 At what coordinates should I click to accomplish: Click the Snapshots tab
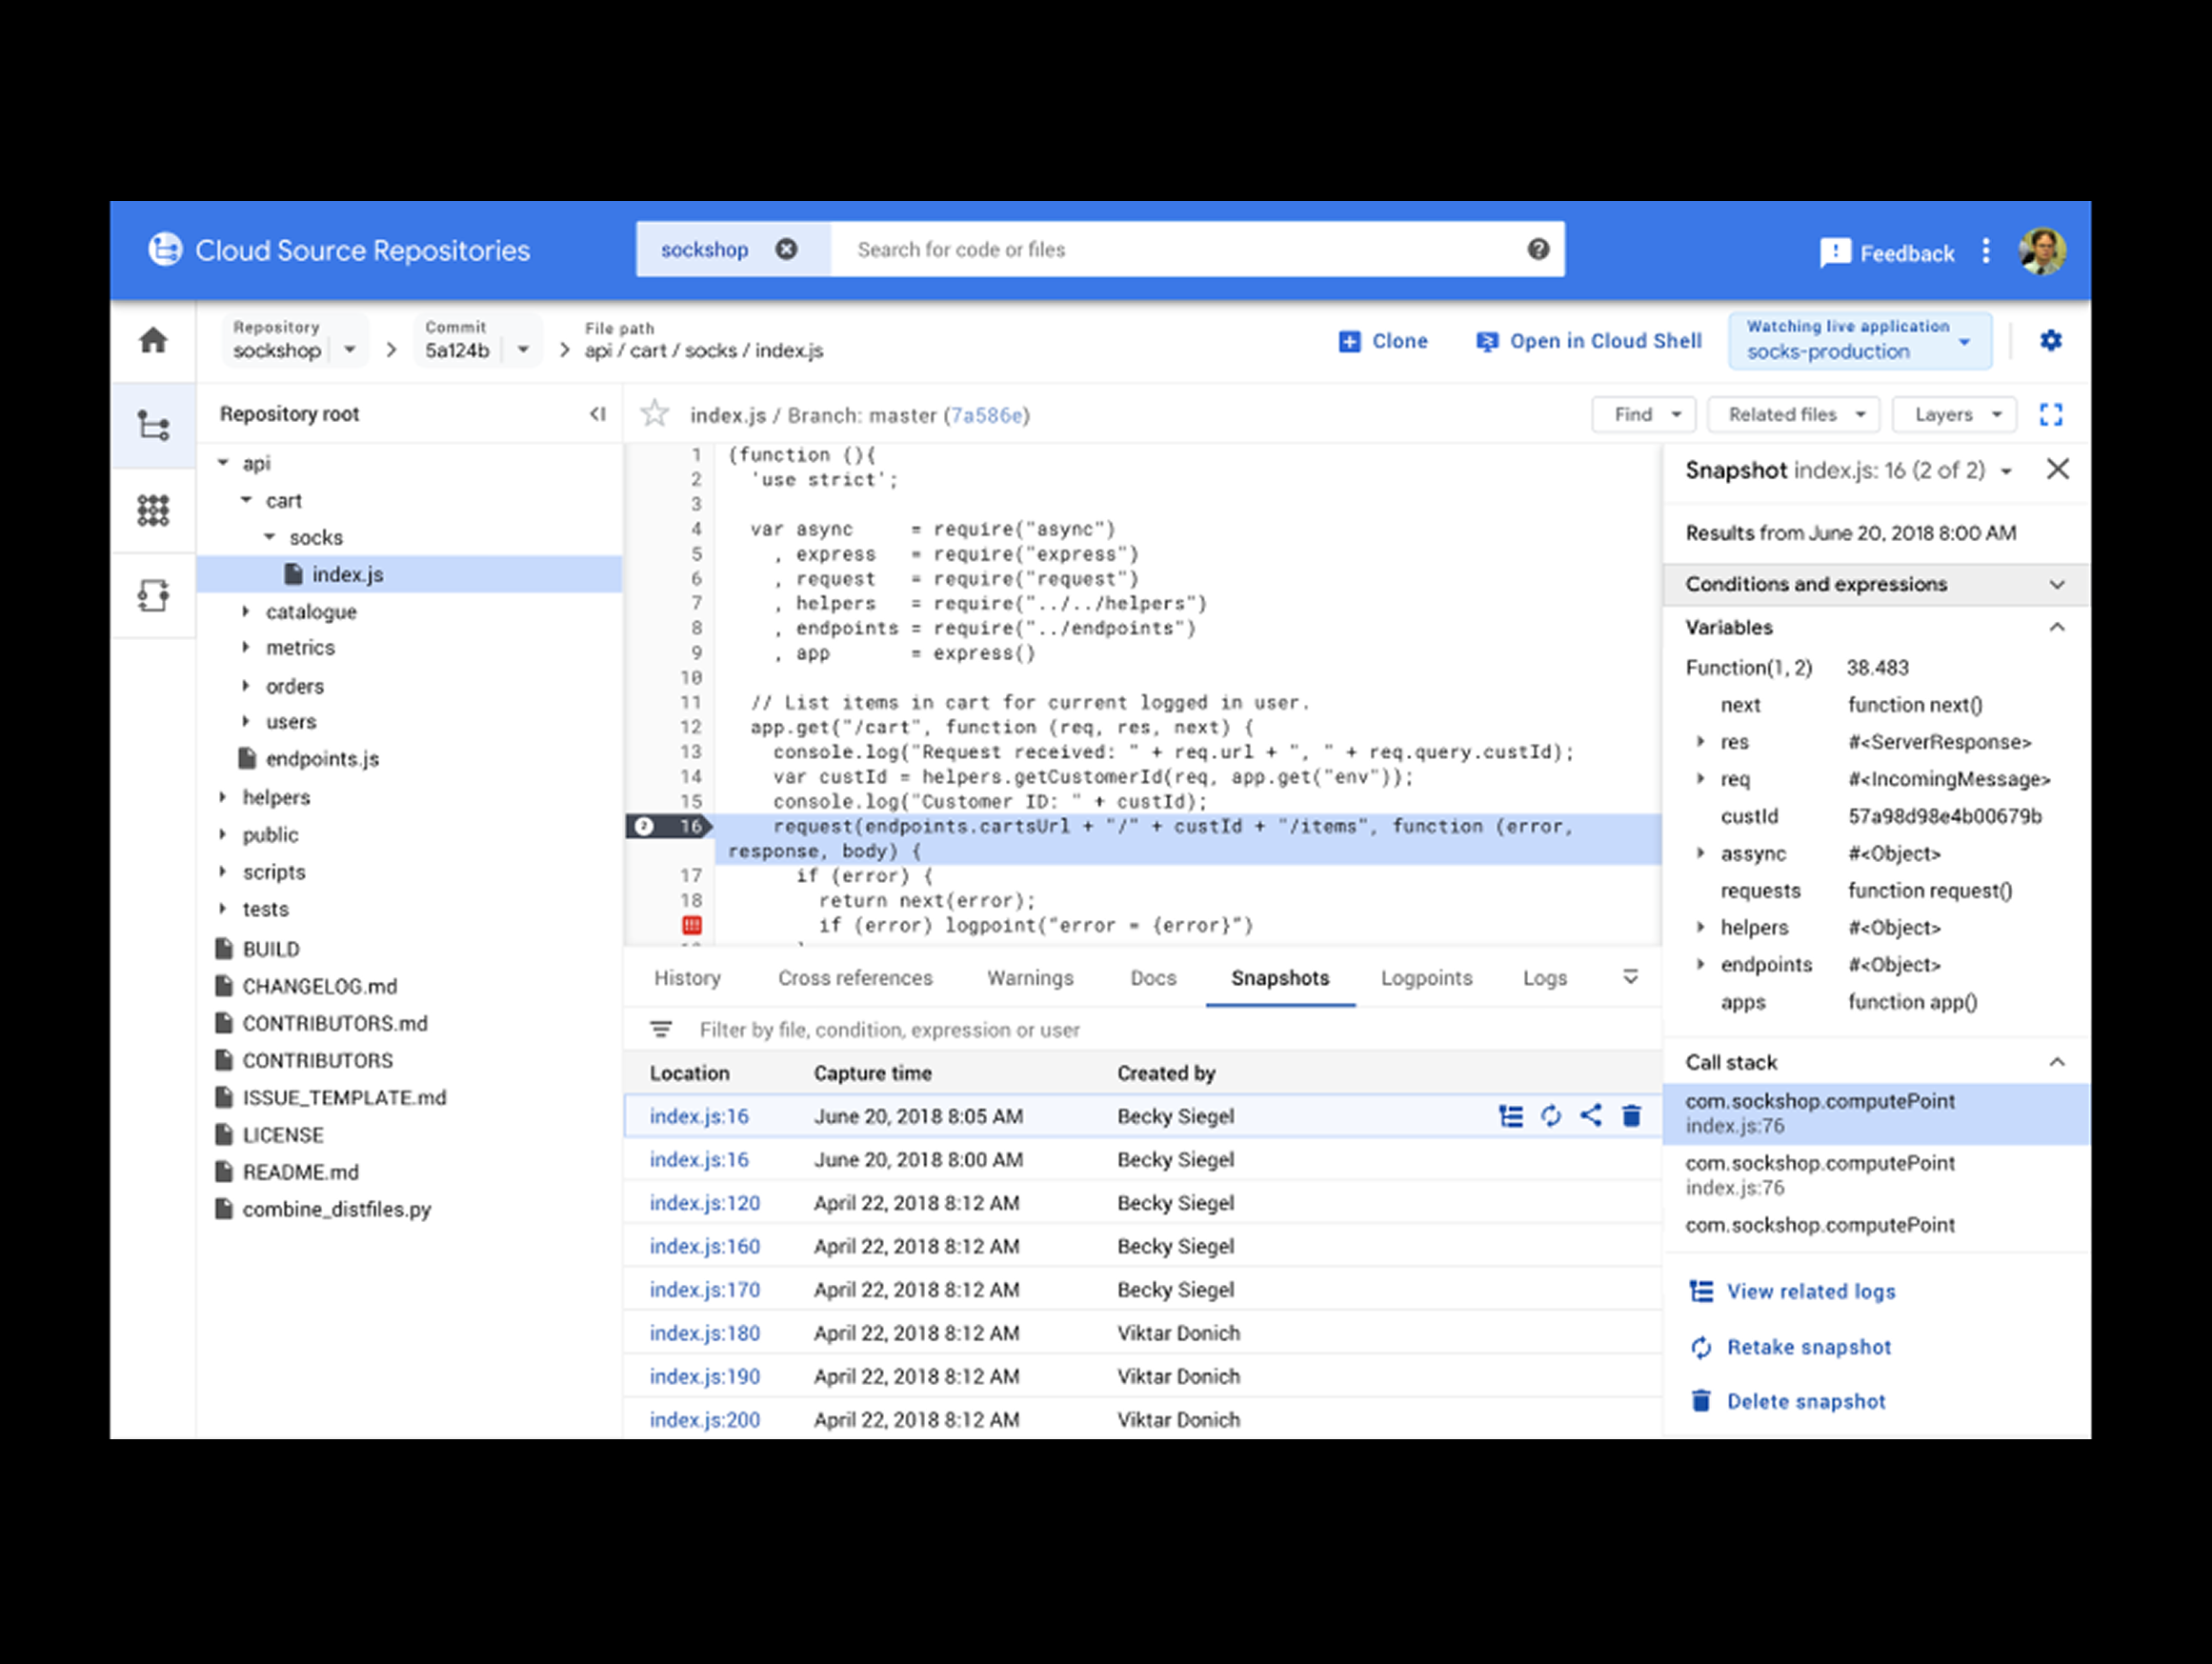click(x=1280, y=978)
